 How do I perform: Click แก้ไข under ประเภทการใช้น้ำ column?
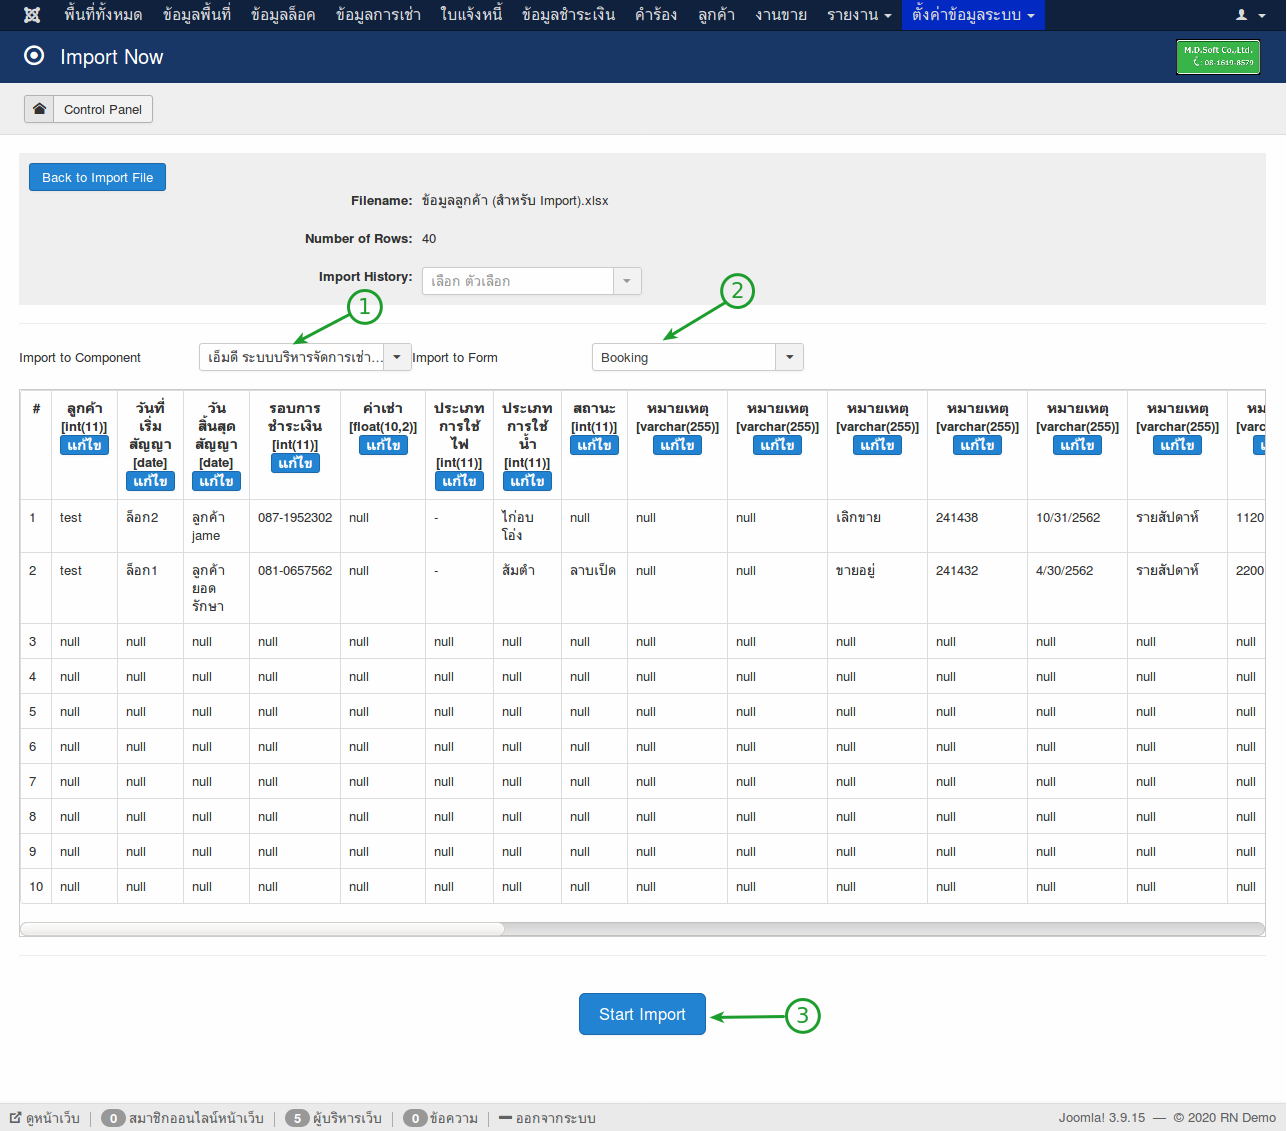527,481
